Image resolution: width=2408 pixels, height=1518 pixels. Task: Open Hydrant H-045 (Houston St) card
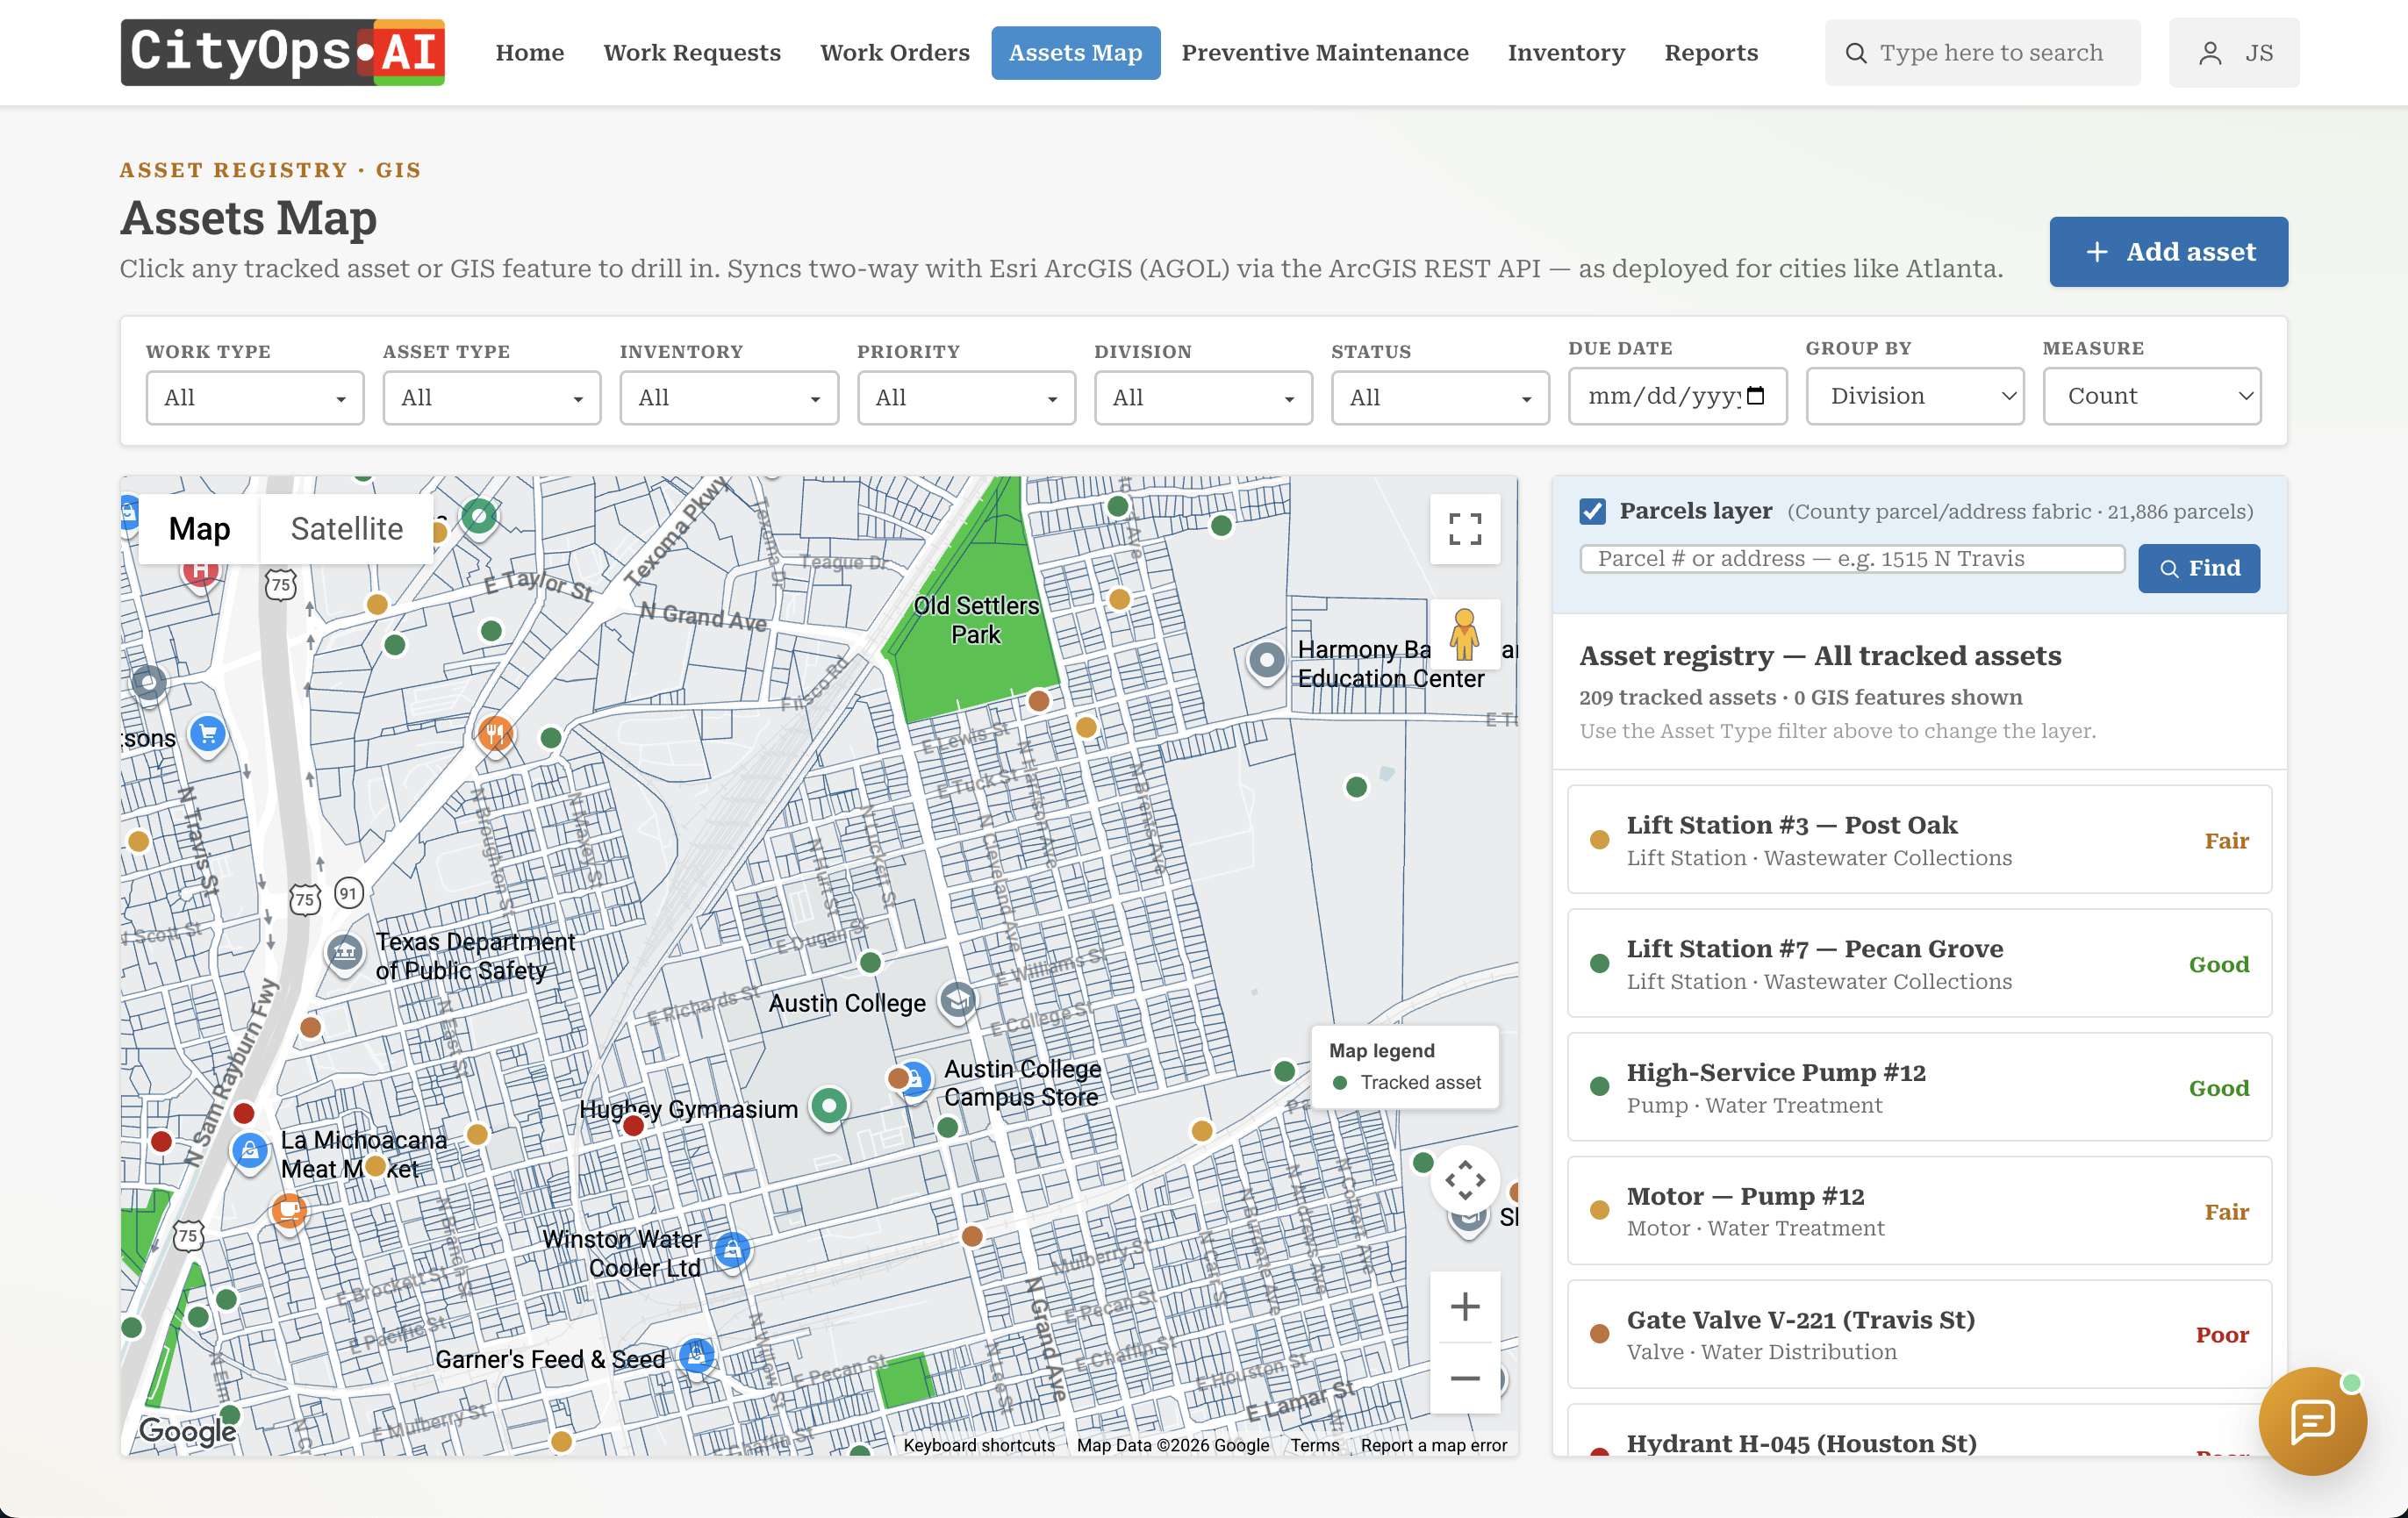click(1919, 1432)
